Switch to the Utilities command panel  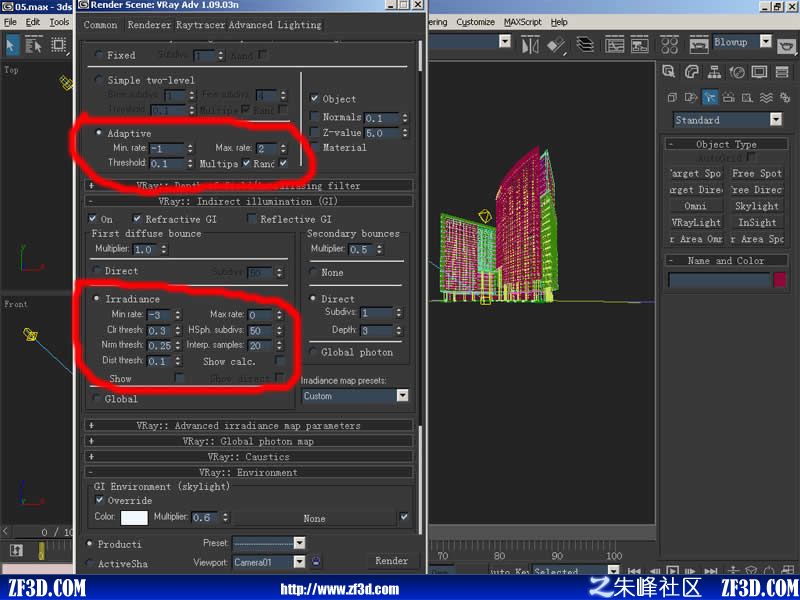[x=782, y=72]
